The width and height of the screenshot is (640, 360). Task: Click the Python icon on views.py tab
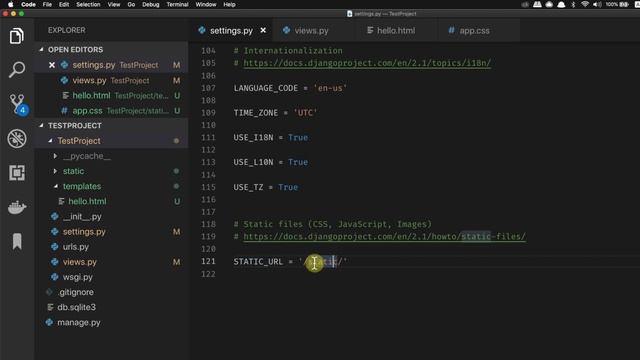pyautogui.click(x=286, y=30)
